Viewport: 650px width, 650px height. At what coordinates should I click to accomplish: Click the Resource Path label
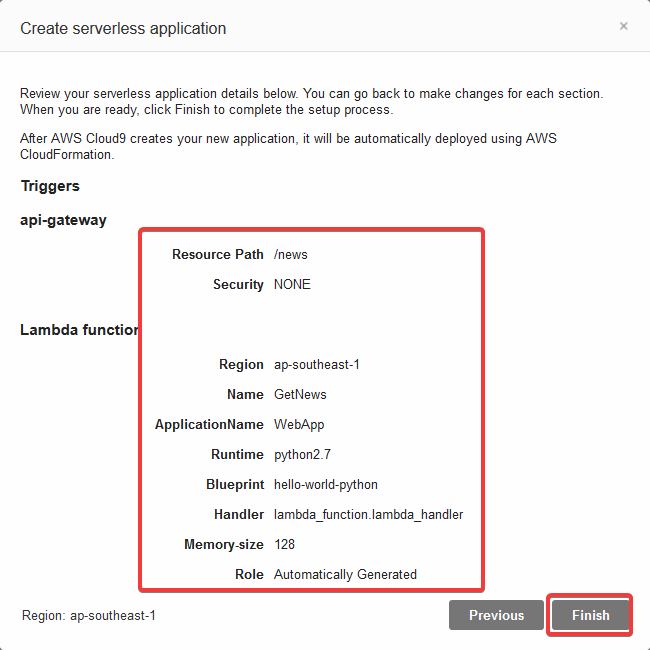click(x=218, y=254)
